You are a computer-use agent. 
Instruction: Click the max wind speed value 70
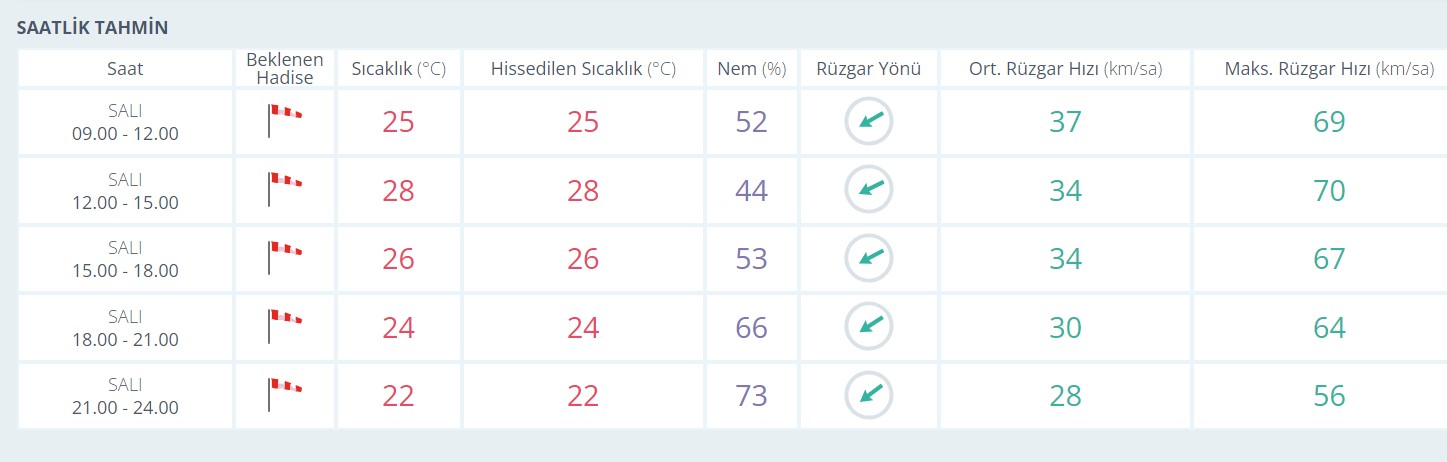coord(1329,190)
